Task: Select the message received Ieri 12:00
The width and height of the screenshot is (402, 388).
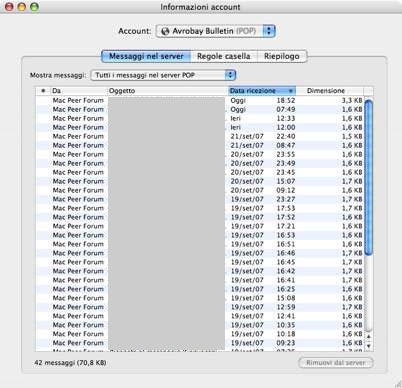Action: coord(200,127)
